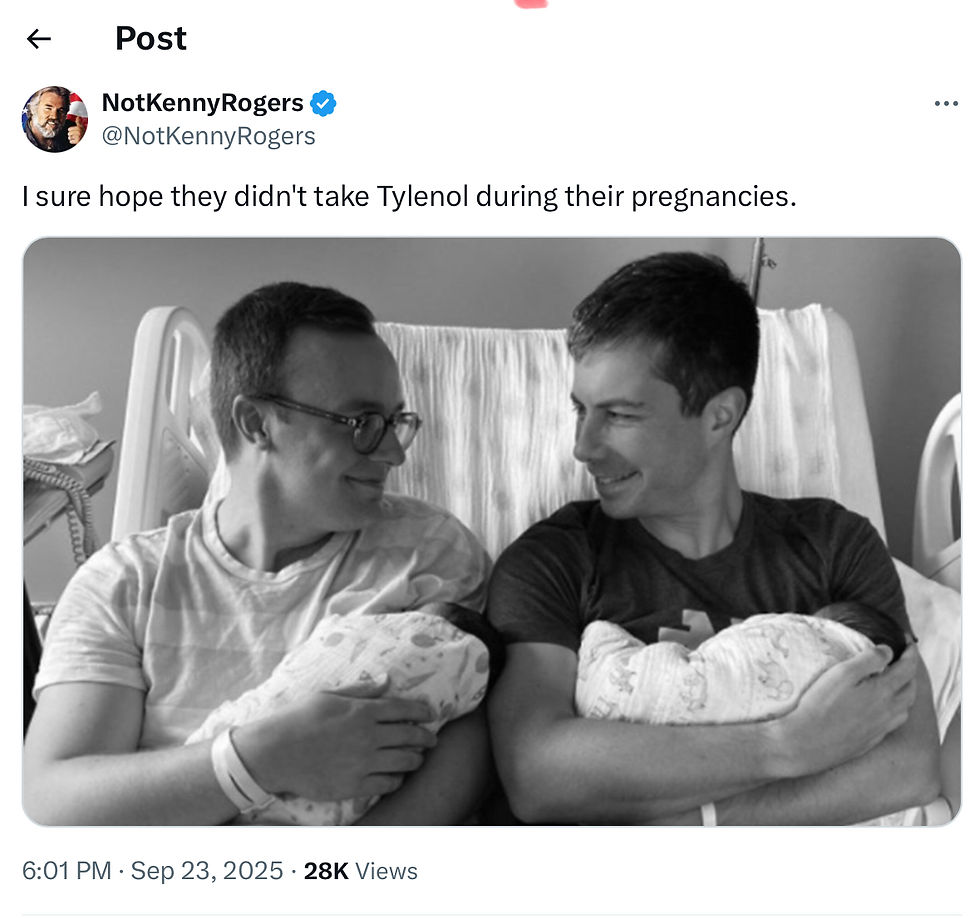The height and width of the screenshot is (918, 980).
Task: Open the more options ellipsis menu
Action: (x=945, y=104)
